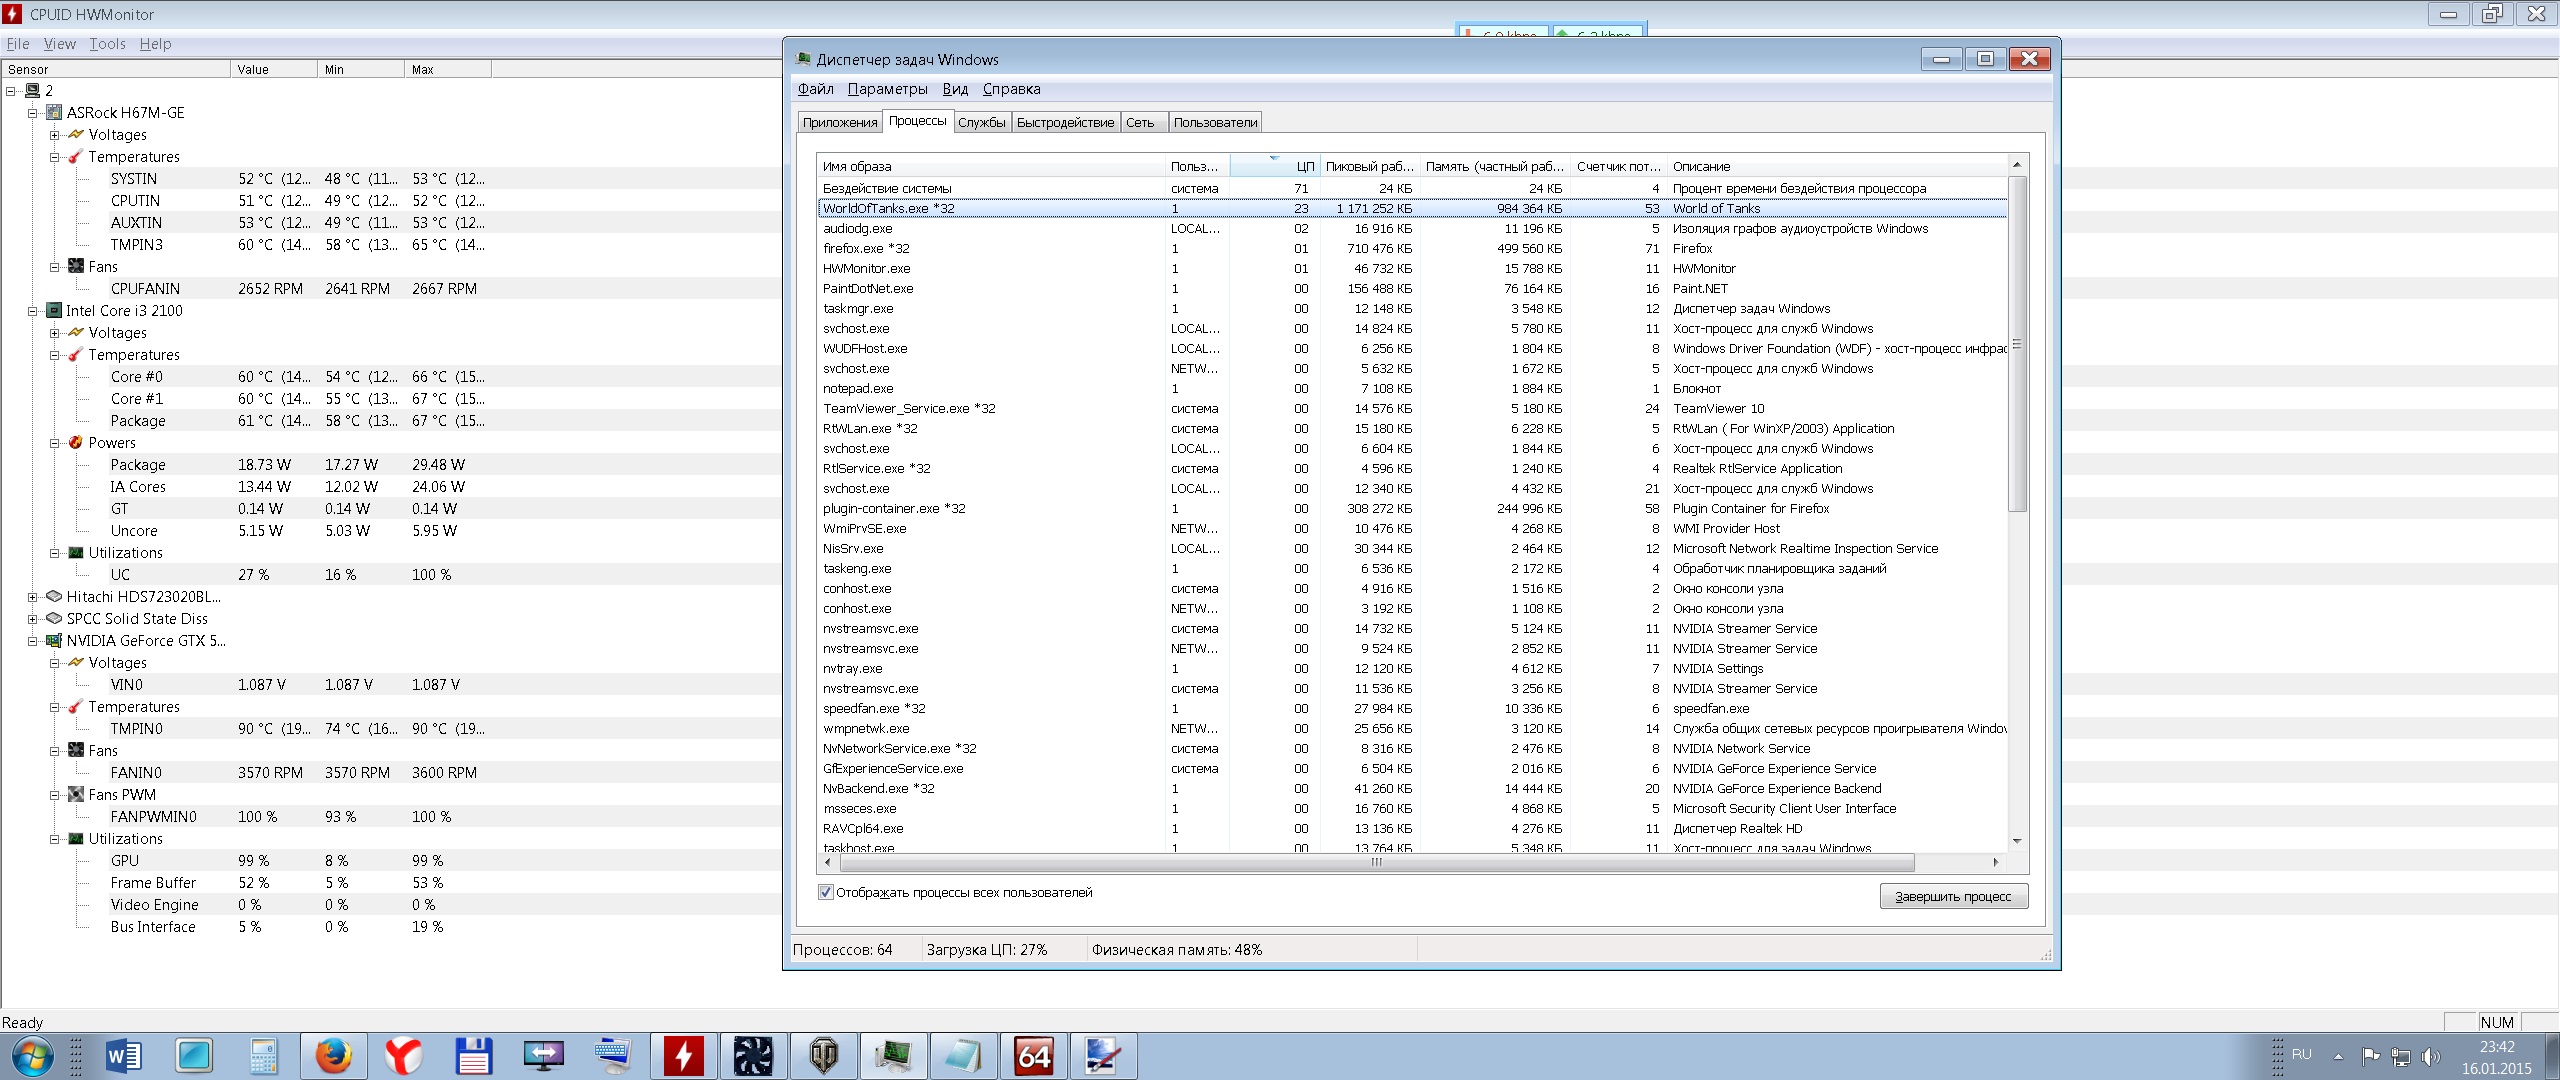Uncheck show processes from all users
Image resolution: width=2560 pixels, height=1080 pixels.
coord(826,892)
